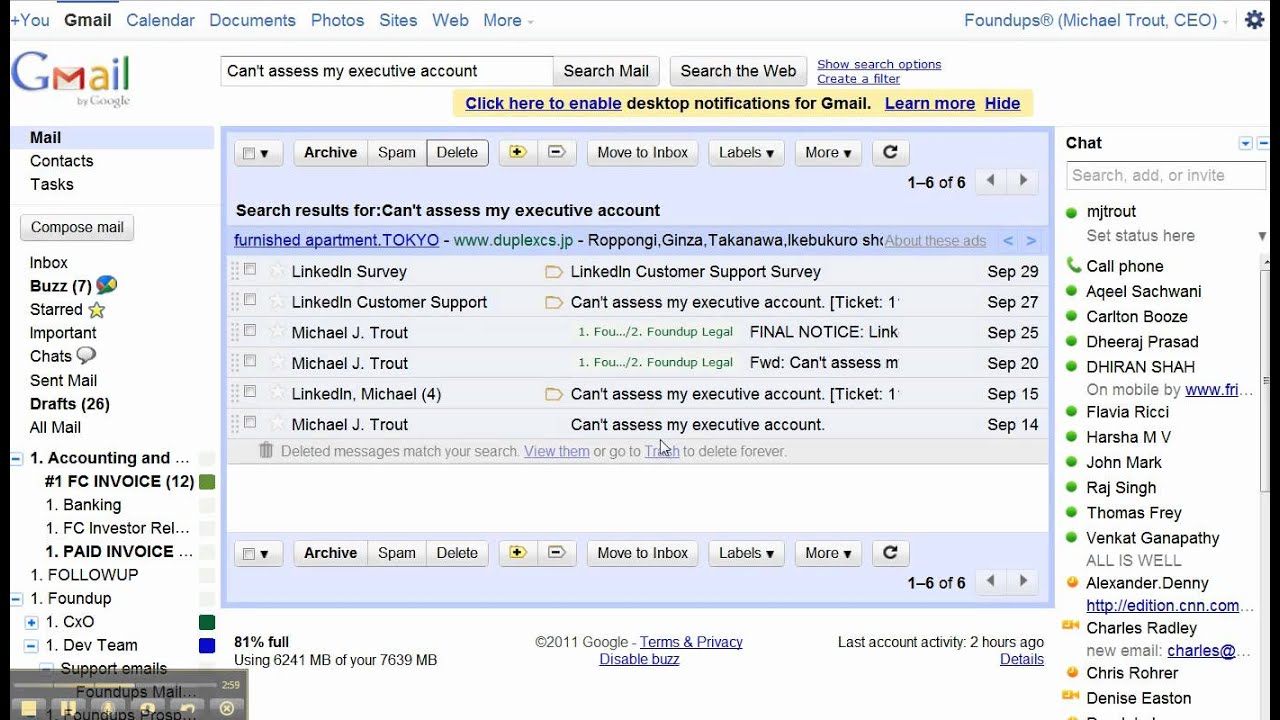Collapse the 1. Foundup label group
Viewport: 1280px width, 720px height.
click(x=17, y=599)
